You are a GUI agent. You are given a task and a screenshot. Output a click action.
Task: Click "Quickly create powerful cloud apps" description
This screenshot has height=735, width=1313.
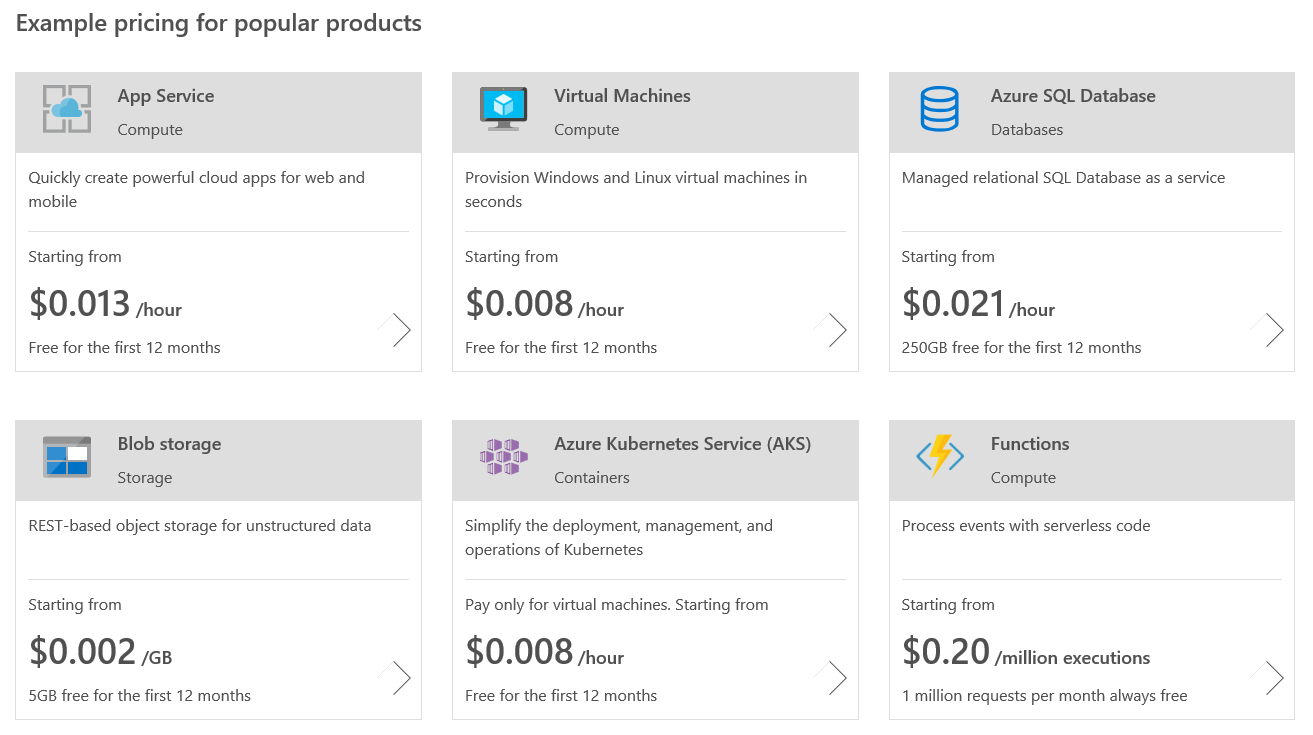[x=197, y=190]
